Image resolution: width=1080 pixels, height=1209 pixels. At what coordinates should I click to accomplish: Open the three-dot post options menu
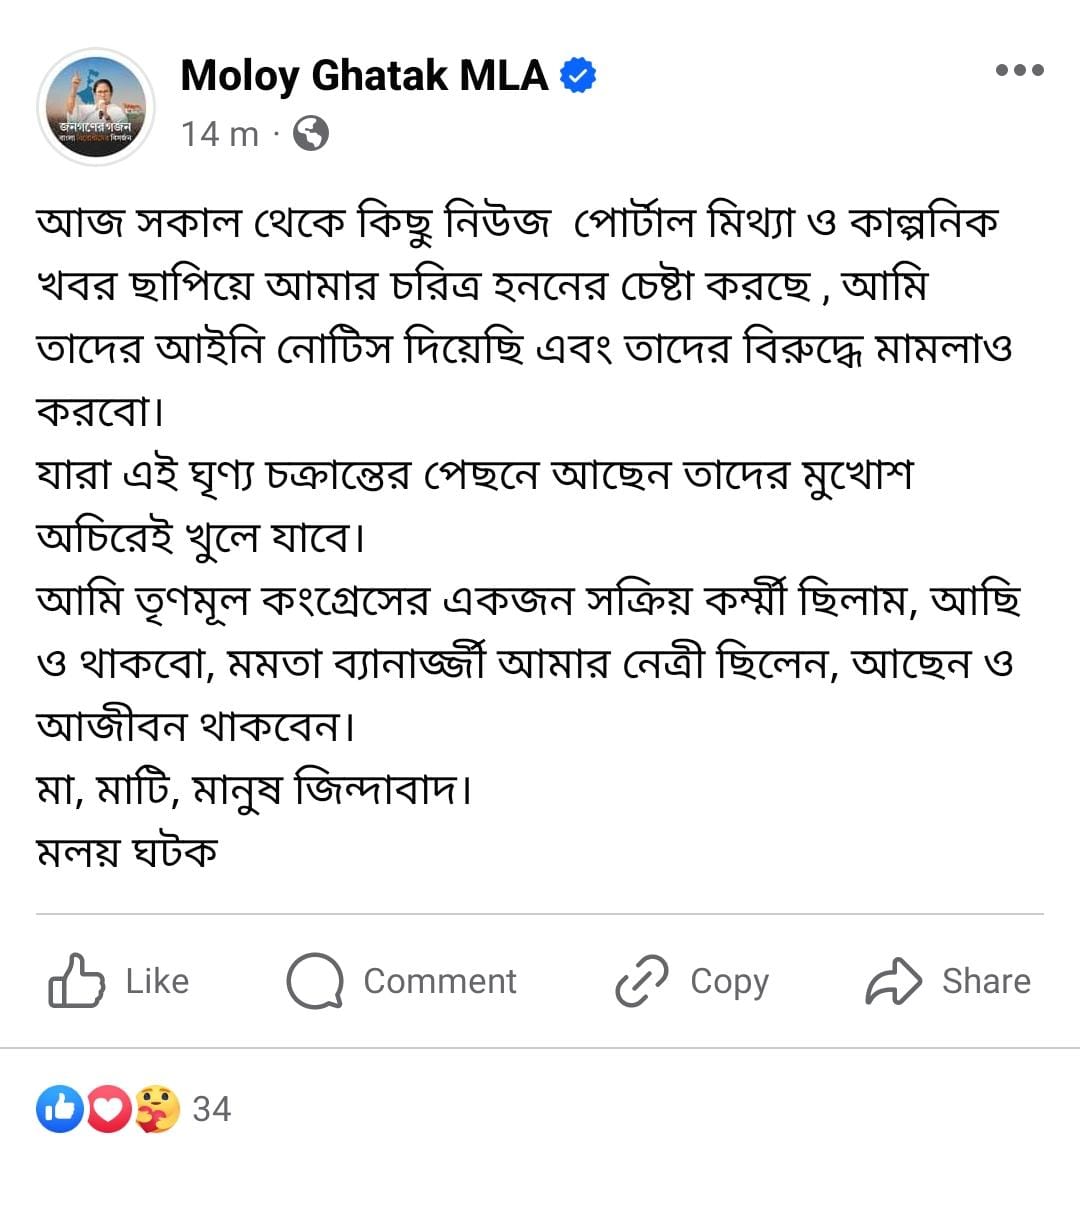pos(1019,70)
